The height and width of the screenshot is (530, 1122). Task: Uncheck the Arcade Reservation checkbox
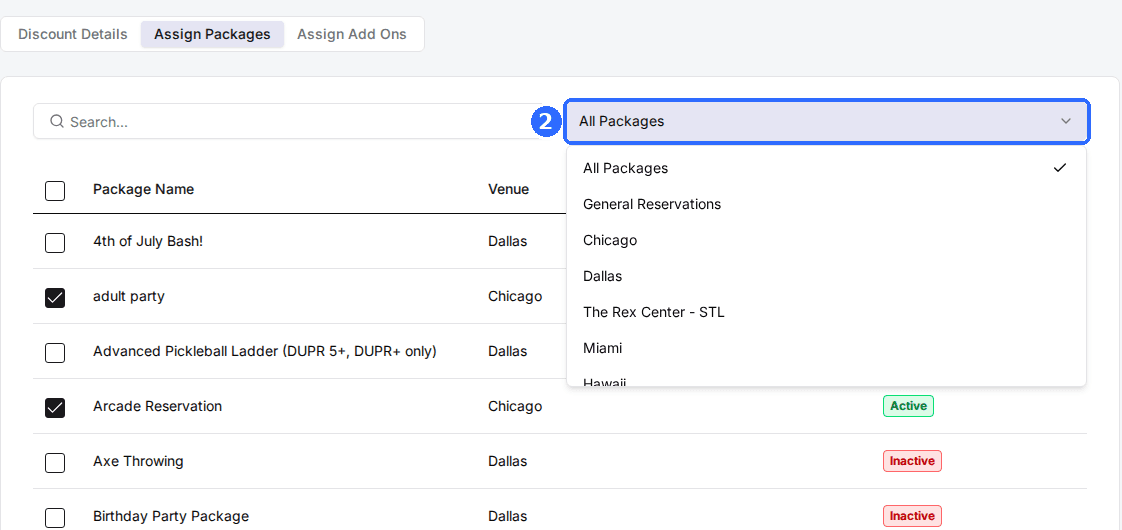tap(55, 408)
